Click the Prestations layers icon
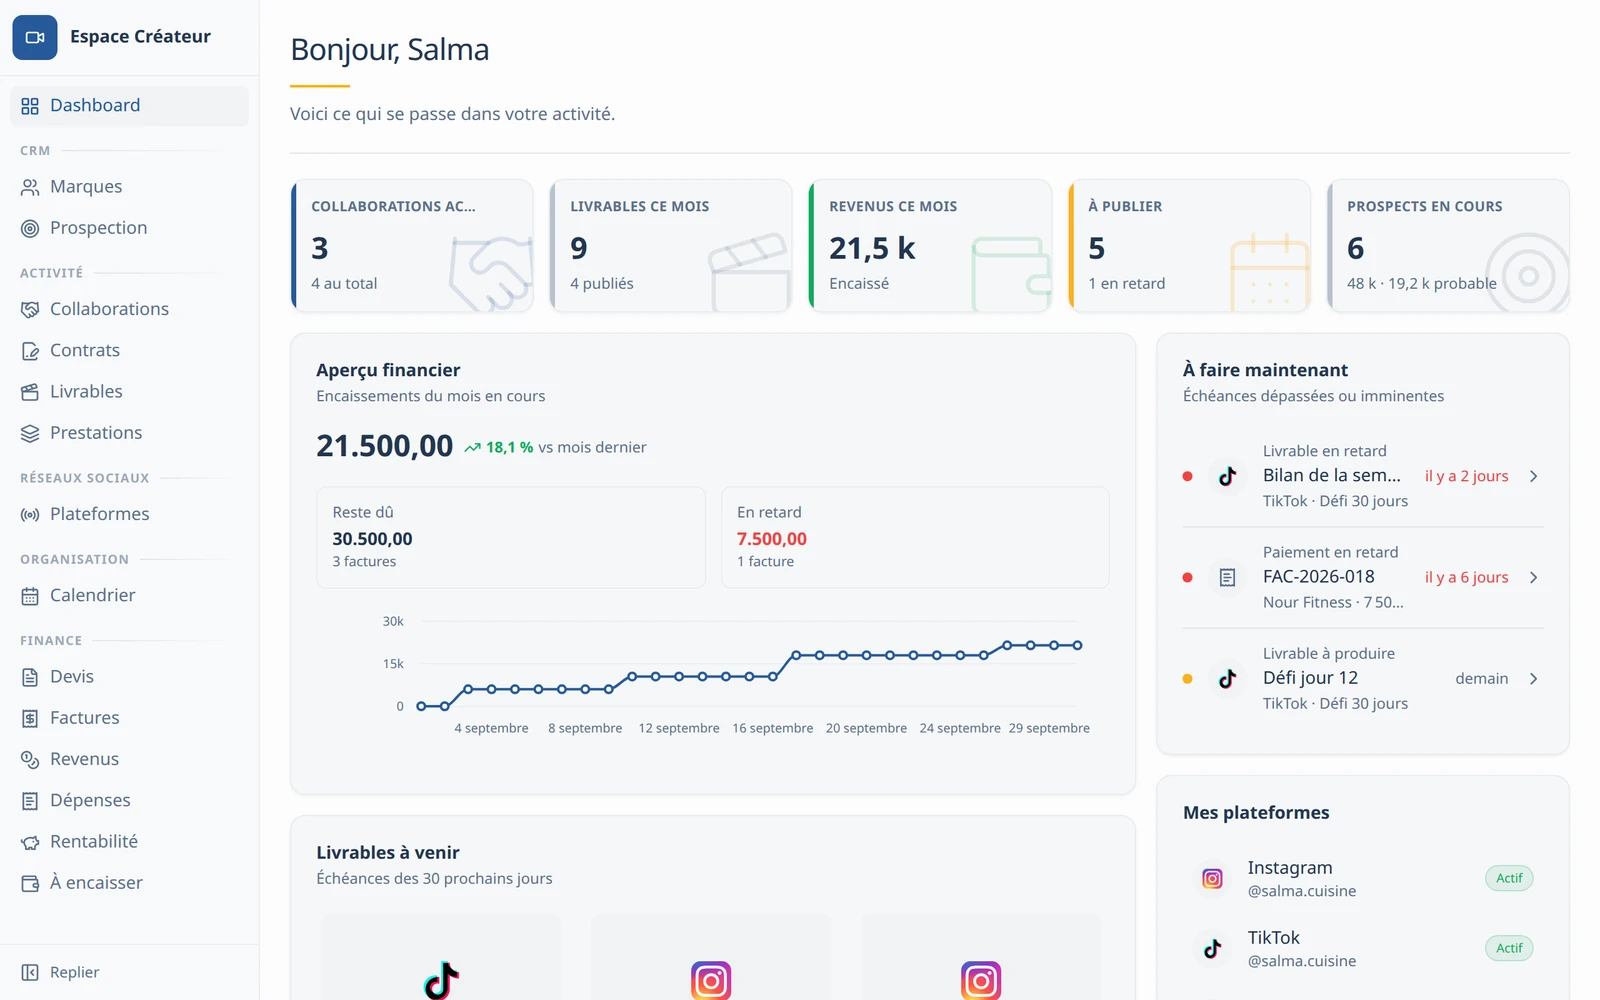The height and width of the screenshot is (1000, 1600). [x=30, y=433]
